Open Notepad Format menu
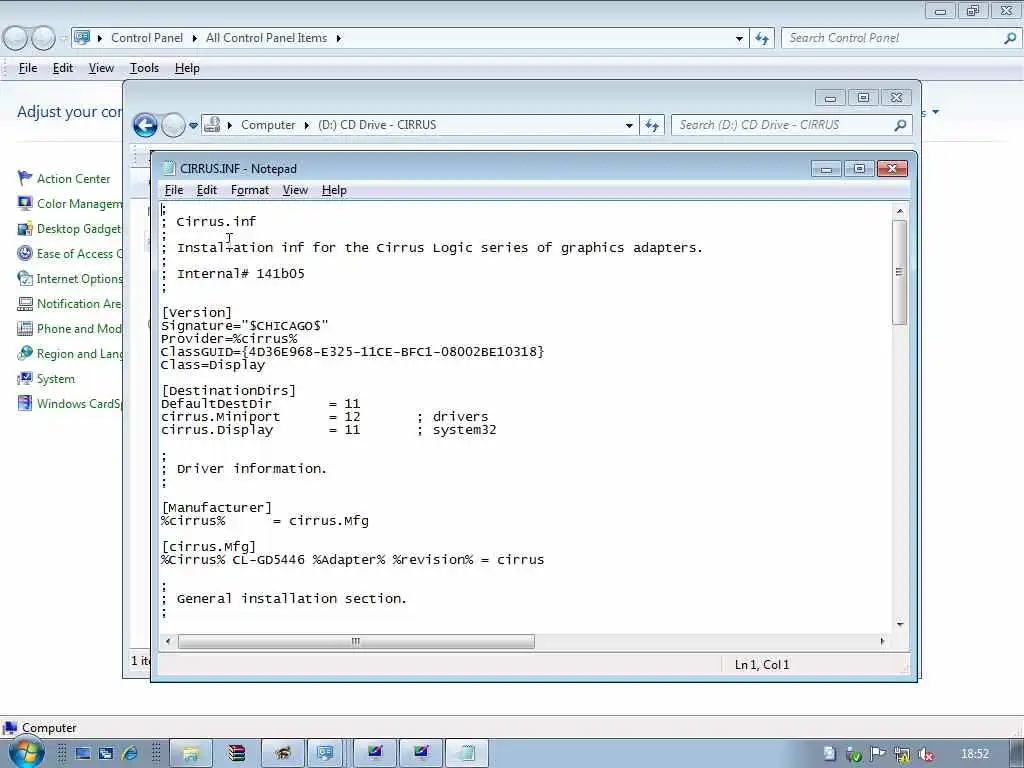Viewport: 1024px width, 768px height. tap(250, 190)
